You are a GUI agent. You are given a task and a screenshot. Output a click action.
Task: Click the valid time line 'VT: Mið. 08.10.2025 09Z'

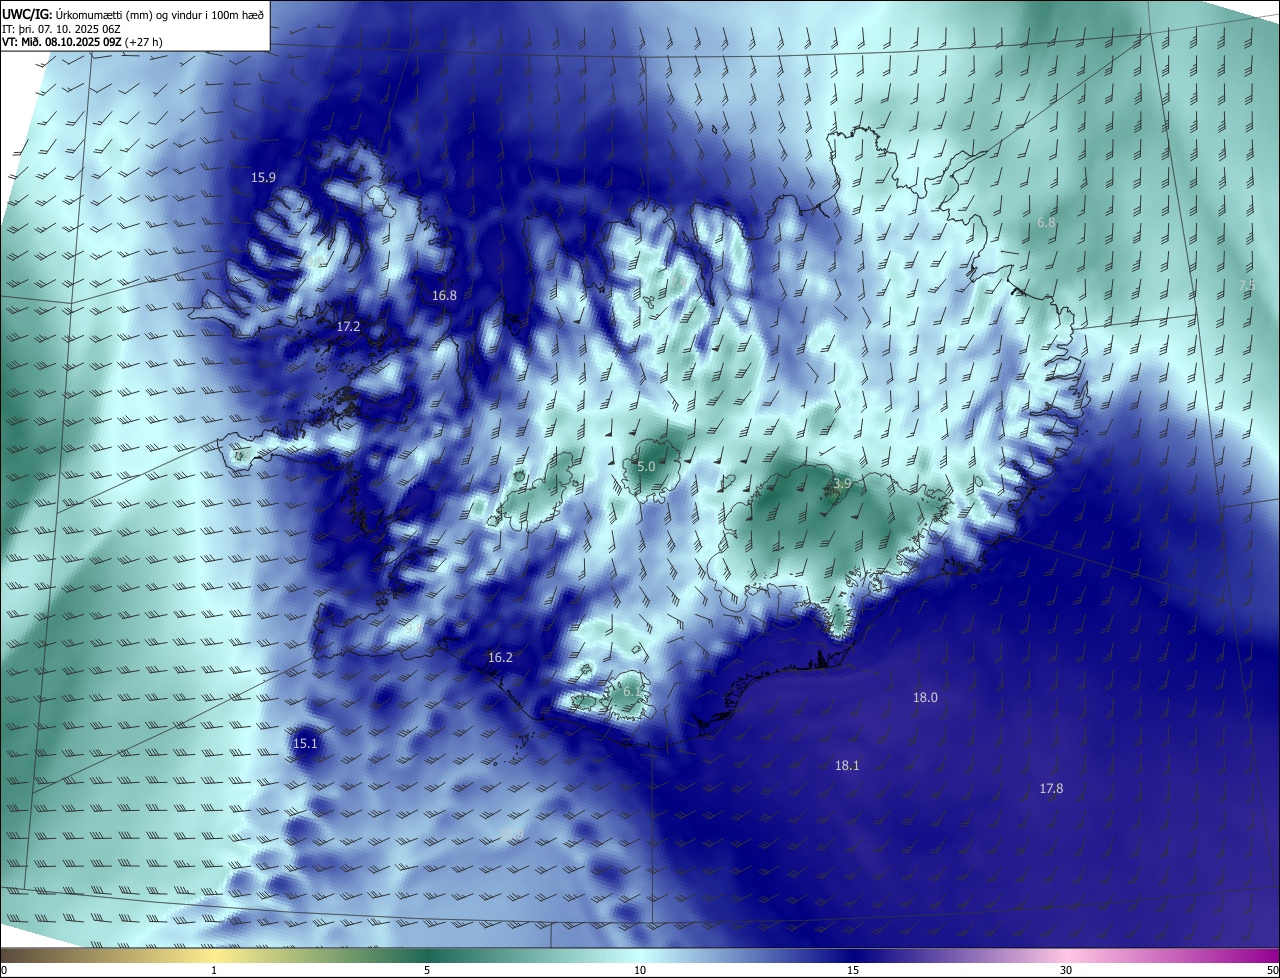click(x=63, y=42)
